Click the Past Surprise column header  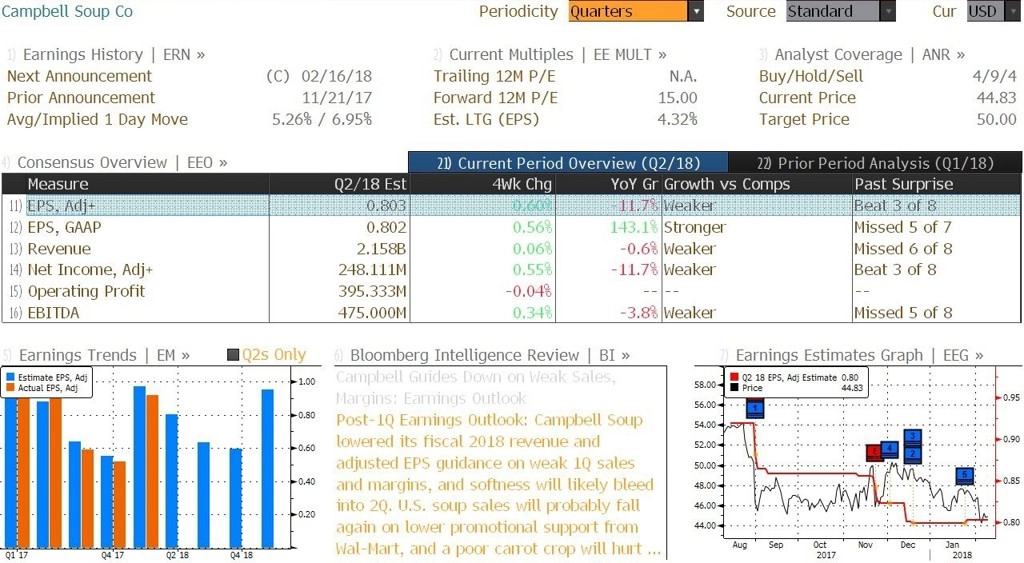click(x=936, y=184)
